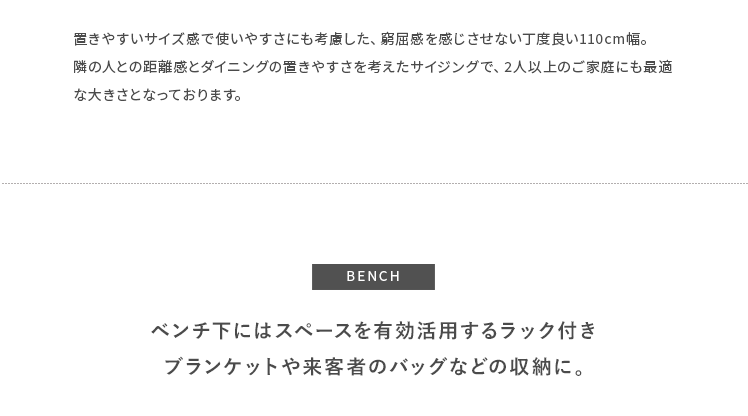Click the dark BENCH label badge
748x416 pixels.
click(x=373, y=277)
